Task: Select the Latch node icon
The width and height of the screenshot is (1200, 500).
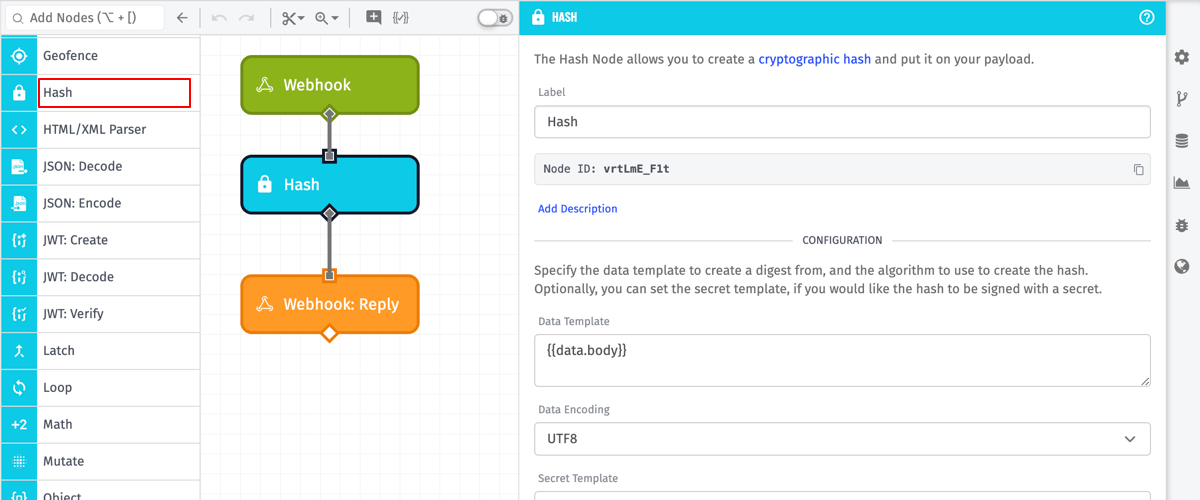Action: 19,352
